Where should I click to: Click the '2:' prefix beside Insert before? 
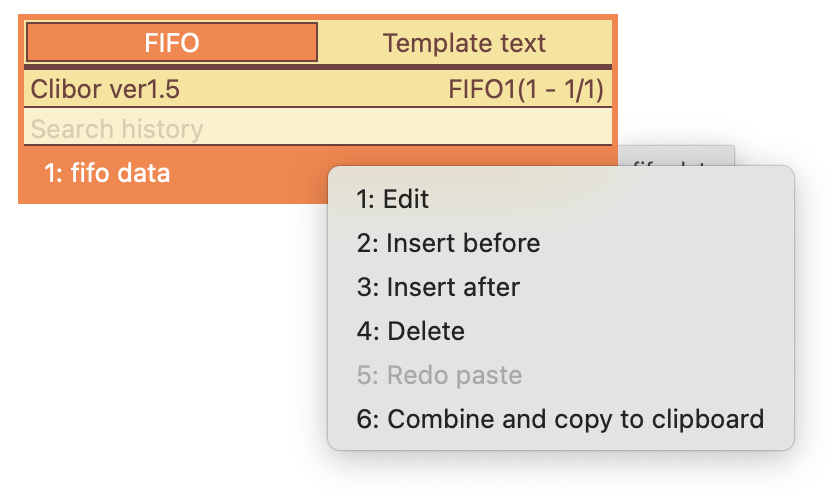tap(367, 243)
